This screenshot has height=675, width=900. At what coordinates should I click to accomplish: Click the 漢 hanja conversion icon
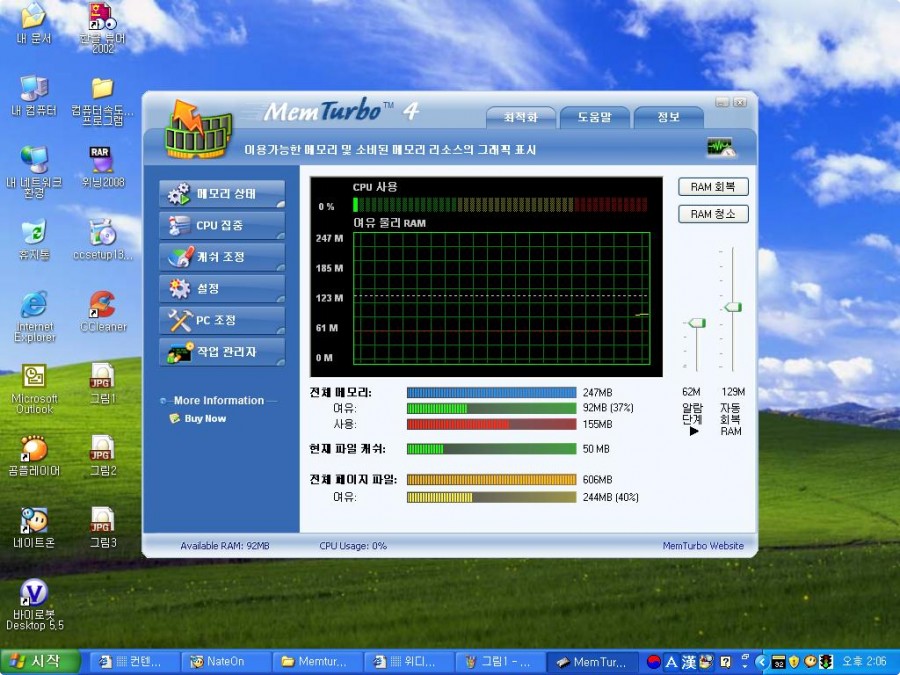click(x=688, y=662)
